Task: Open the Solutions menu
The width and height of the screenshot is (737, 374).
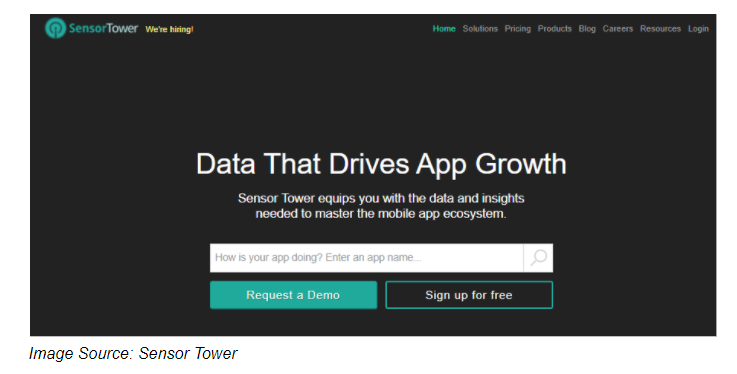Action: click(480, 29)
